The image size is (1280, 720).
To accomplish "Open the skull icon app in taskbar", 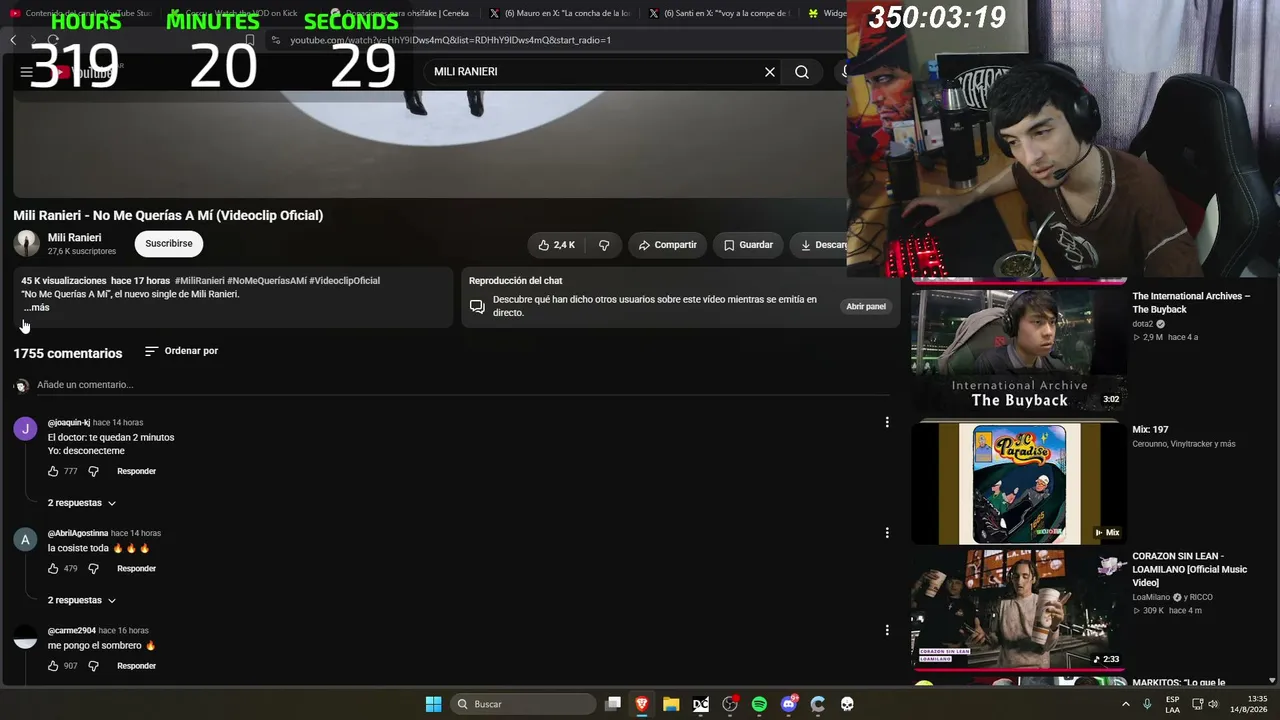I will [x=847, y=704].
